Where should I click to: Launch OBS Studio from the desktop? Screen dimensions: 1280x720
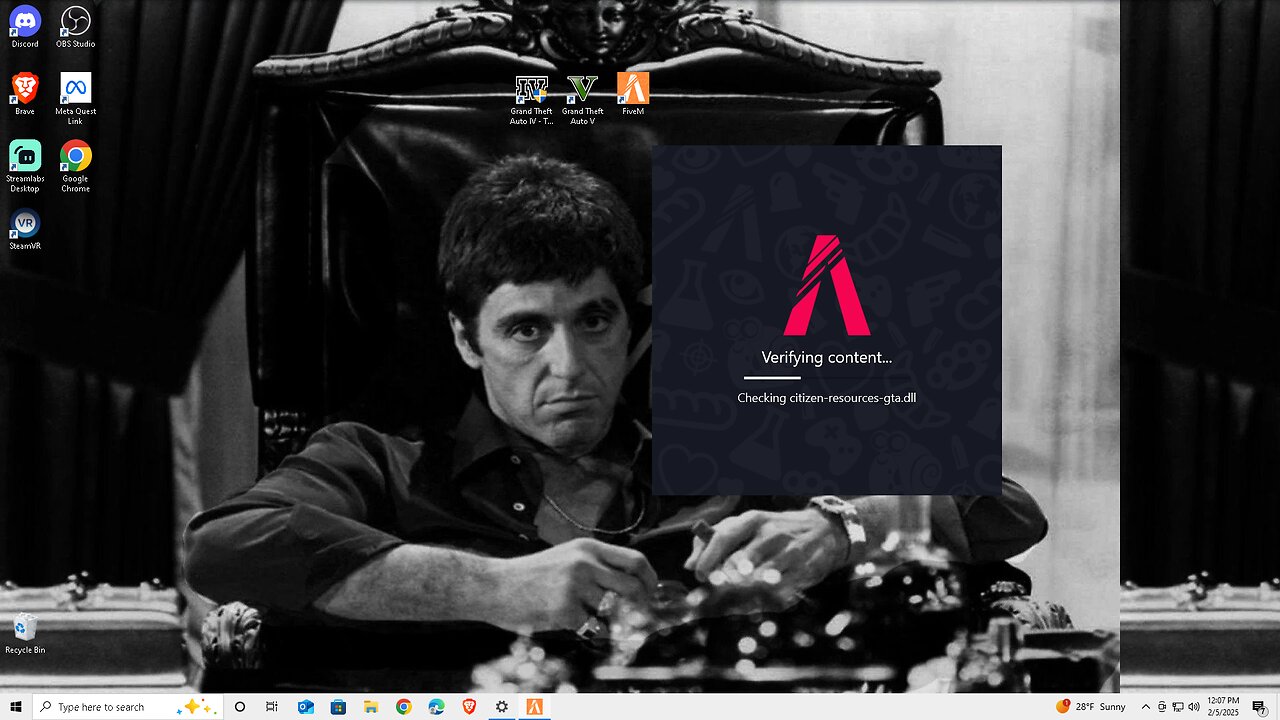coord(75,27)
